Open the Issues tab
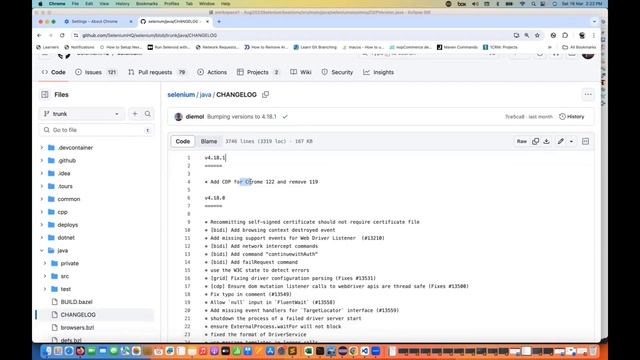This screenshot has height=360, width=640. (96, 72)
